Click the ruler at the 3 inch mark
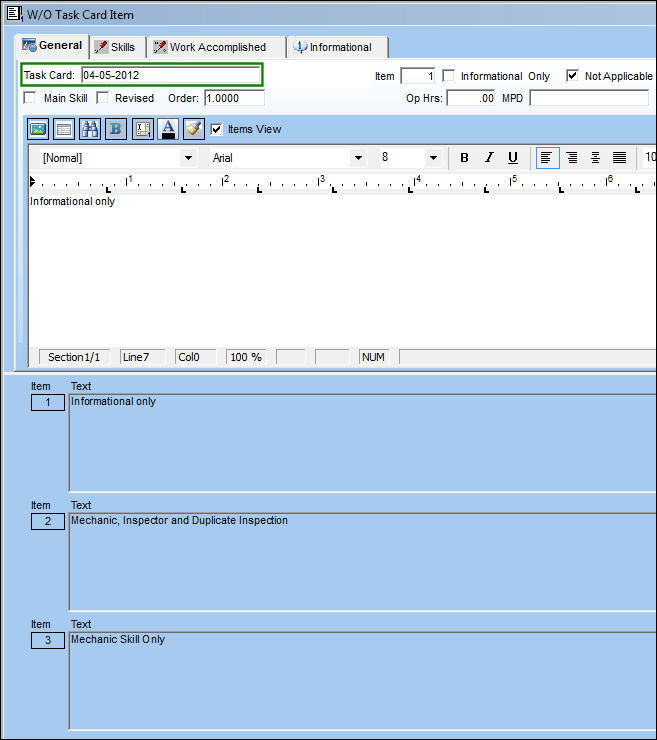Image resolution: width=657 pixels, height=740 pixels. [321, 181]
